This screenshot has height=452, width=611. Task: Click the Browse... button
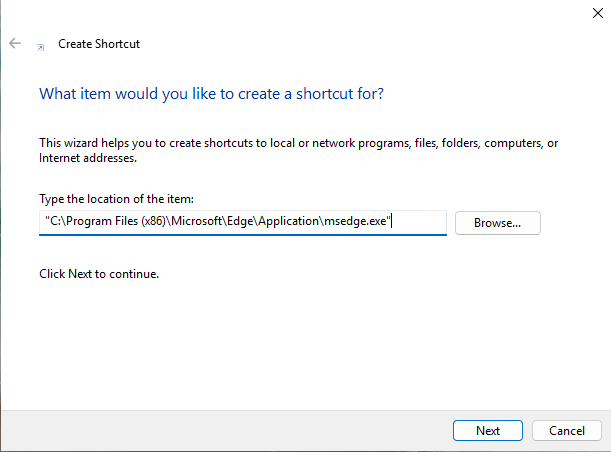[x=498, y=223]
